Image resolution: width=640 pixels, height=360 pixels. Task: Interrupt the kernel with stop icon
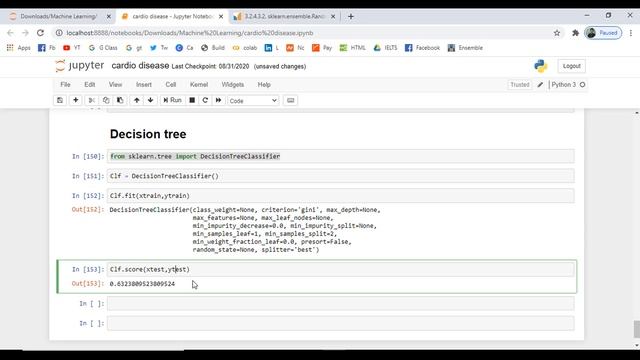tap(192, 100)
